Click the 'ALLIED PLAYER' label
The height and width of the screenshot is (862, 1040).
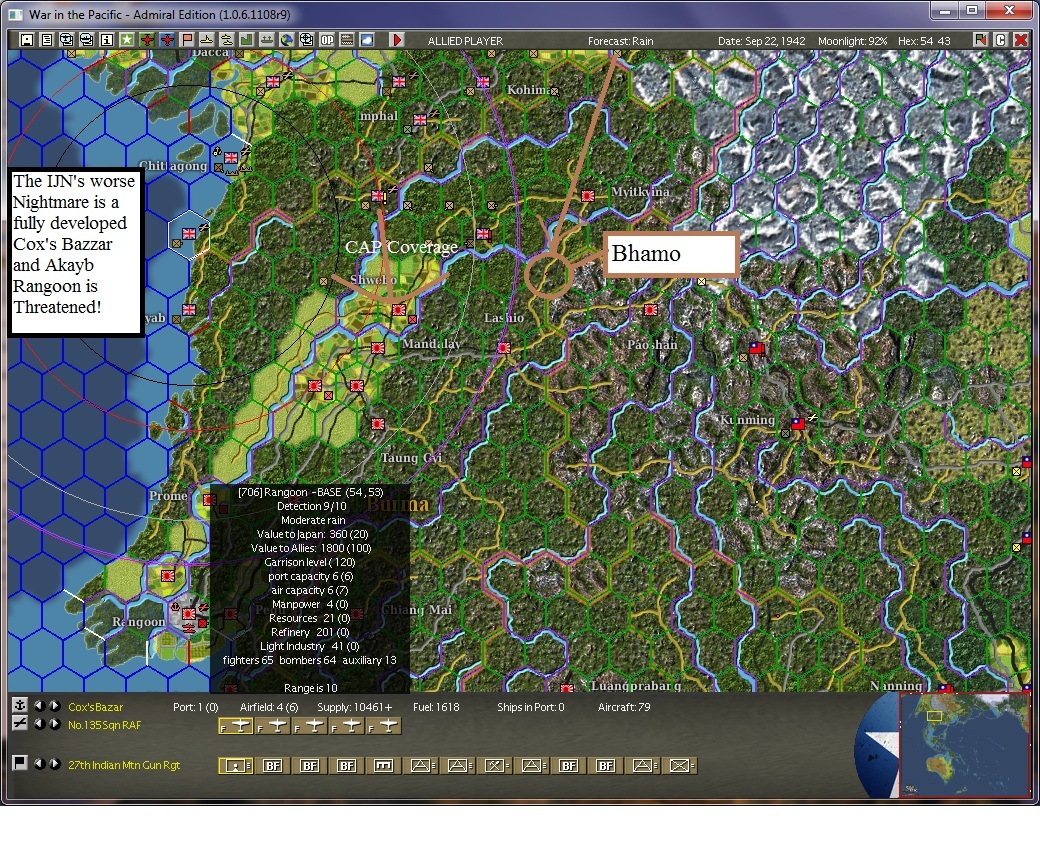click(465, 41)
